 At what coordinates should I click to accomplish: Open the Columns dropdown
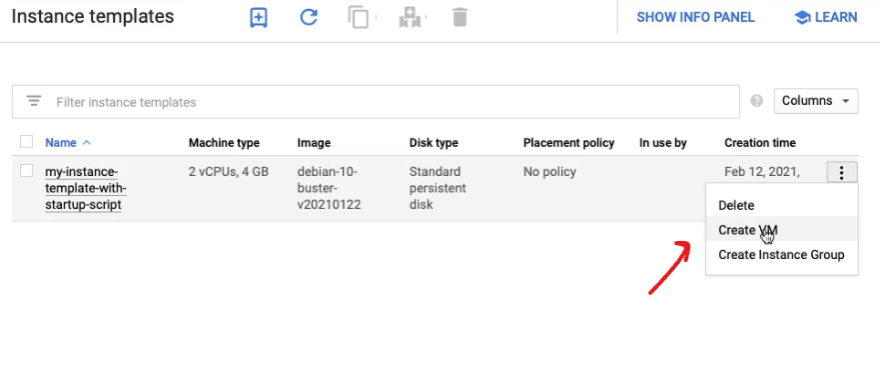[x=816, y=101]
